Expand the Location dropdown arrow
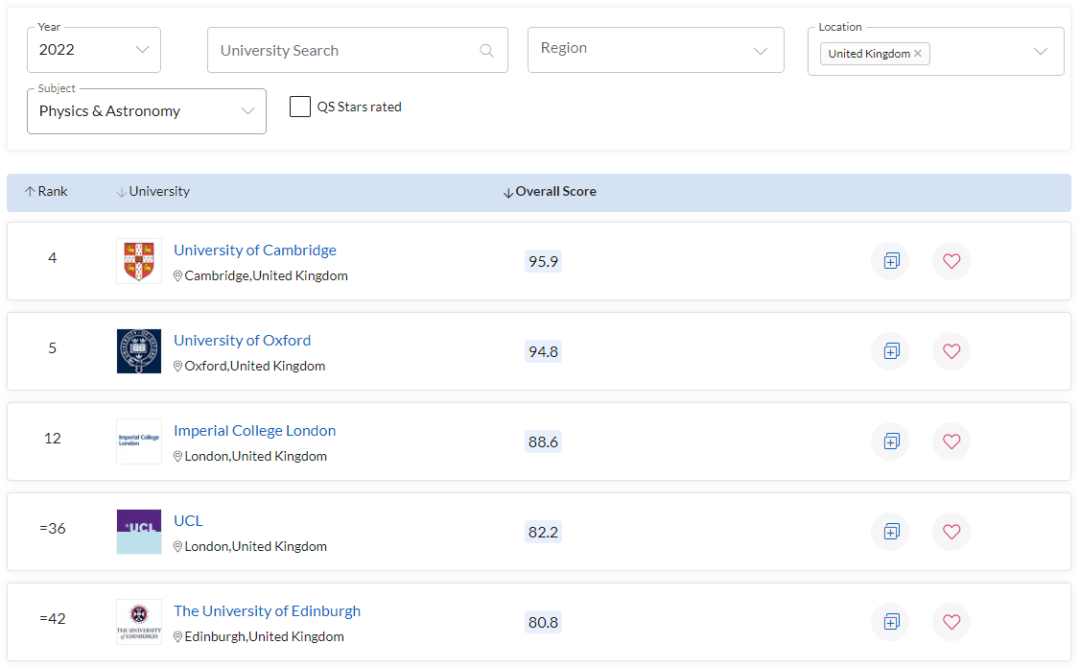The image size is (1080, 668). 1040,51
